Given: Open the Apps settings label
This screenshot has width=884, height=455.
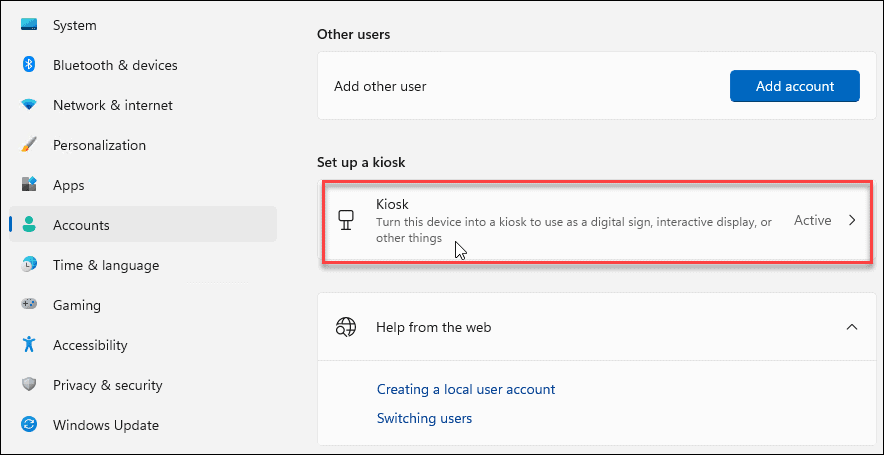Looking at the screenshot, I should point(69,185).
